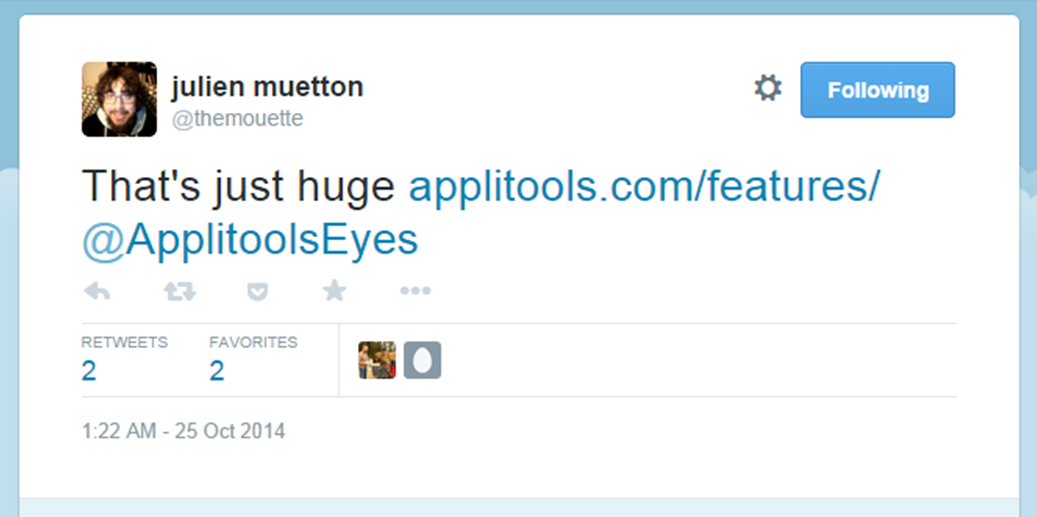Retweet this tweet using the retweet icon
This screenshot has height=517, width=1037.
179,291
